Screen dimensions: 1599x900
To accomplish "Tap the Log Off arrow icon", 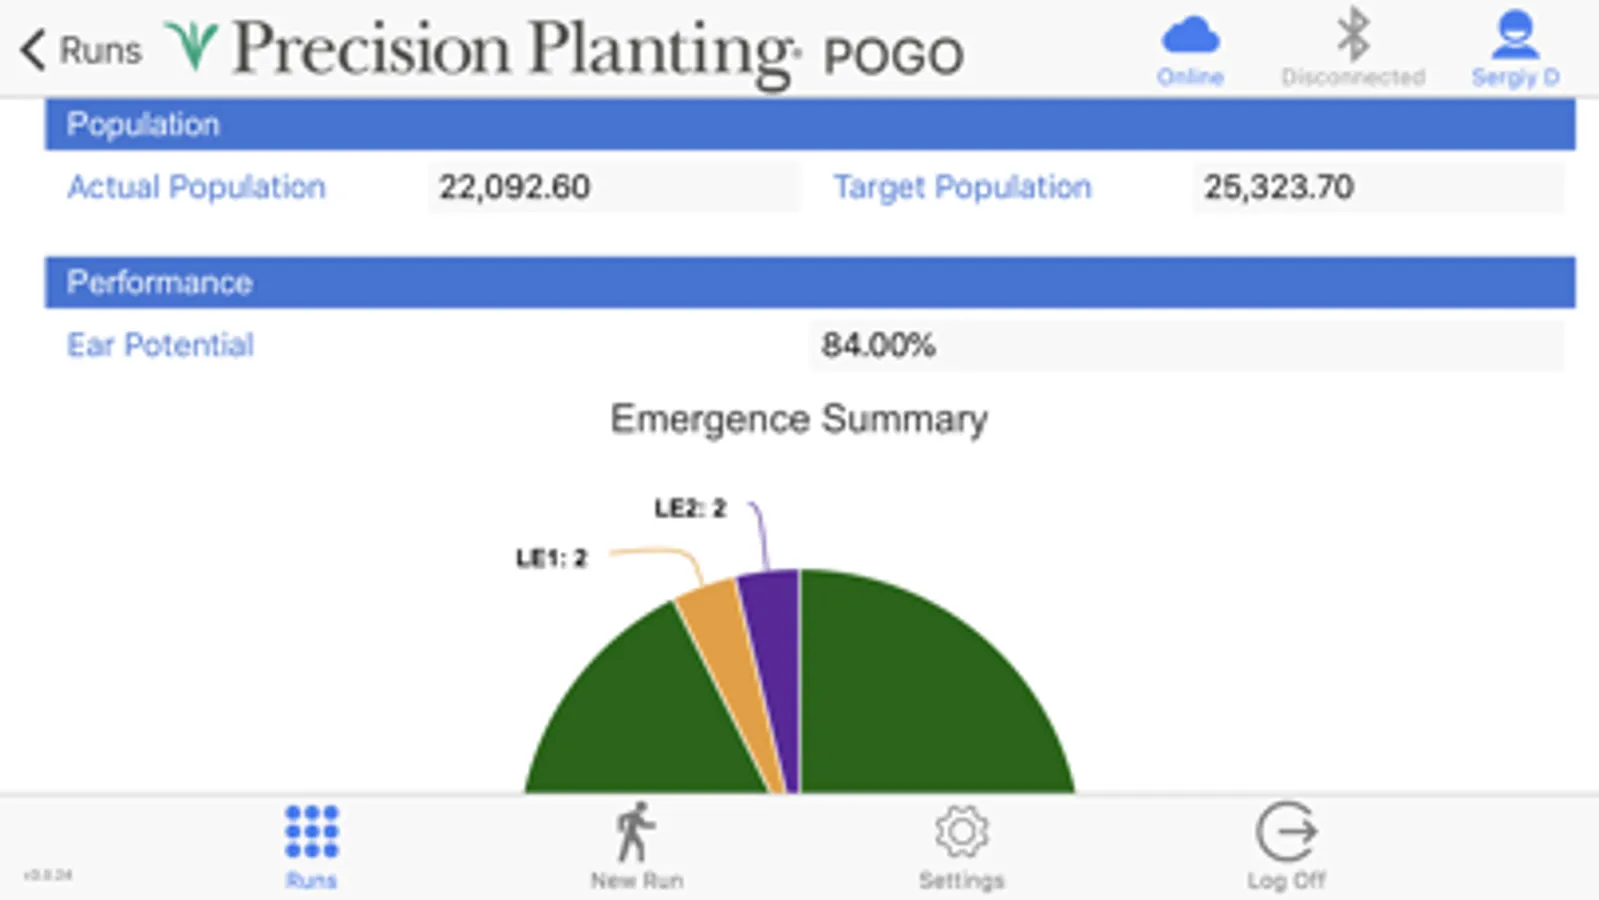I will coord(1286,832).
